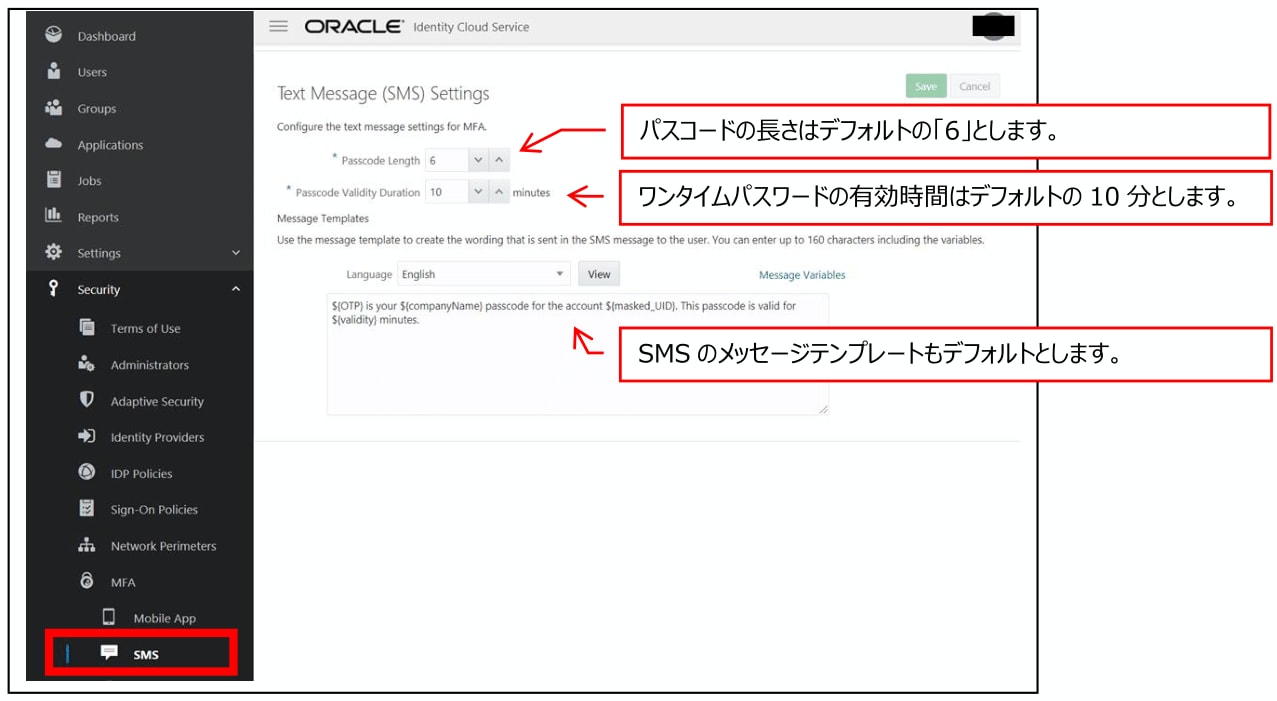Navigate to Applications
This screenshot has width=1277, height=701.
click(x=110, y=145)
